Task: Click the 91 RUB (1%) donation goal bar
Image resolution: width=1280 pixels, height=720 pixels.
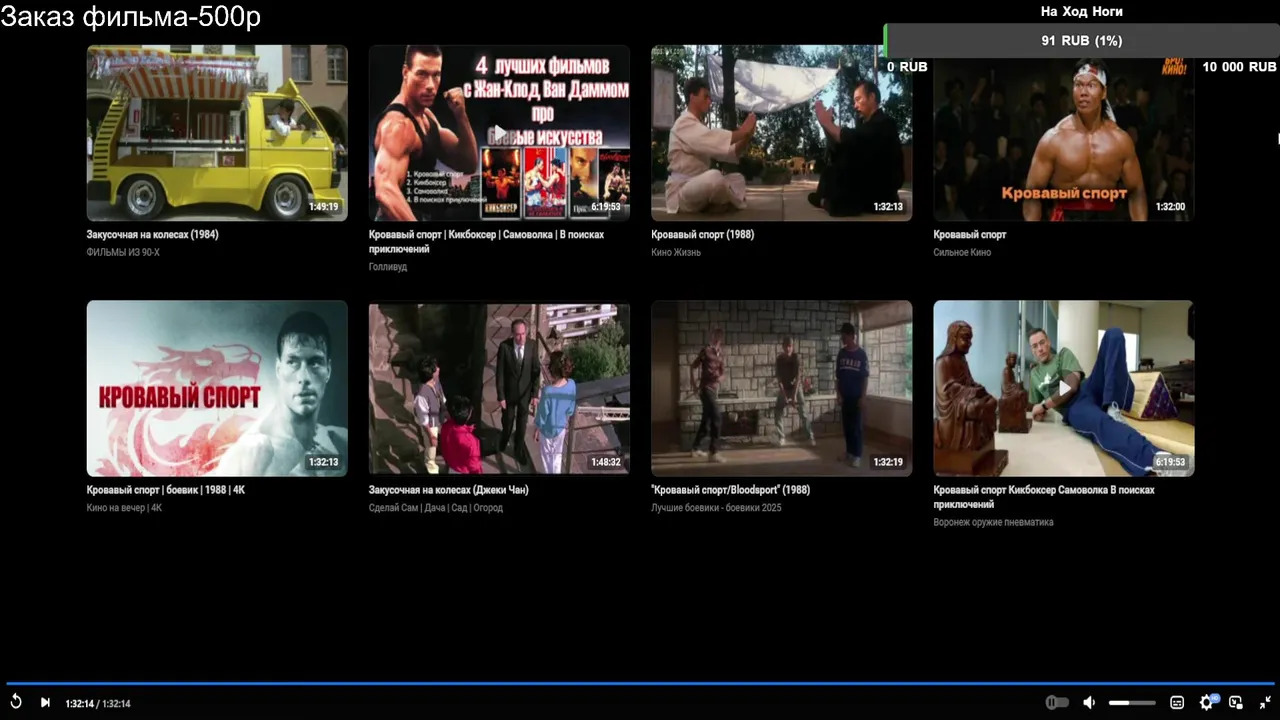Action: [x=1082, y=41]
